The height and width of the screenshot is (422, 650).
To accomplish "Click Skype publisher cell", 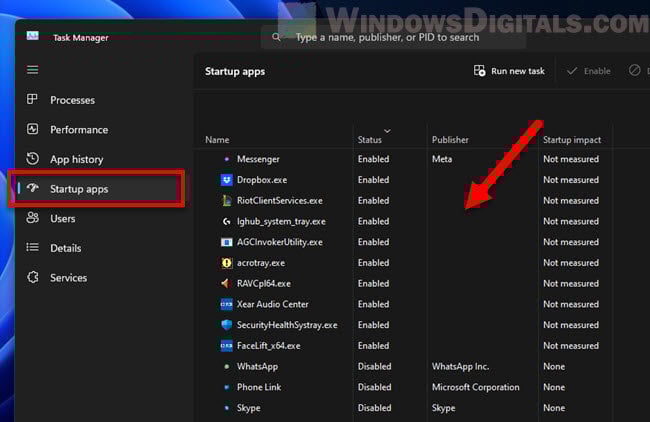I will 443,408.
